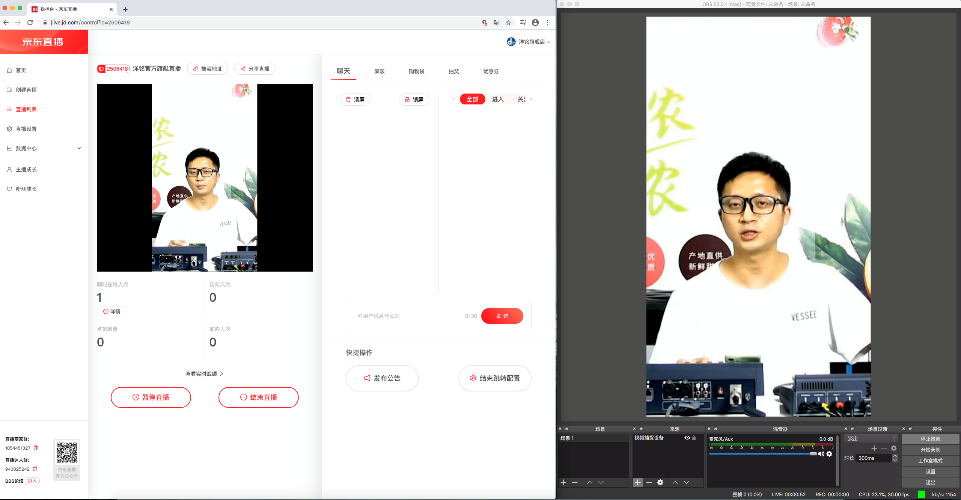
Task: Click the QR code in the sidebar bottom
Action: 67,453
